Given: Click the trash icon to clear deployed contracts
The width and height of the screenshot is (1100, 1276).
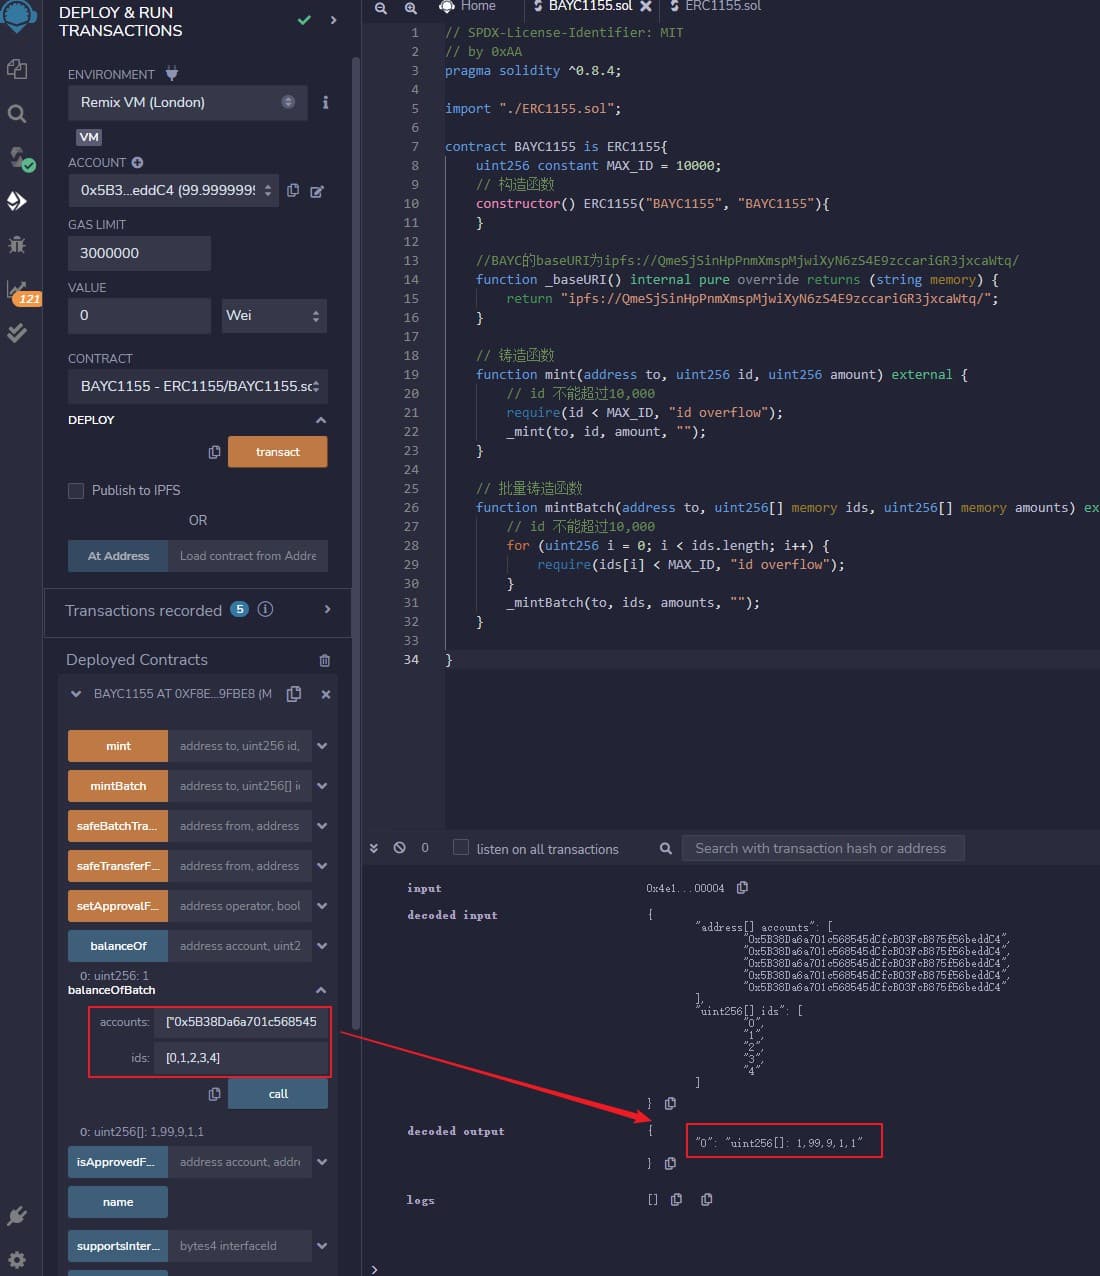Looking at the screenshot, I should point(324,660).
